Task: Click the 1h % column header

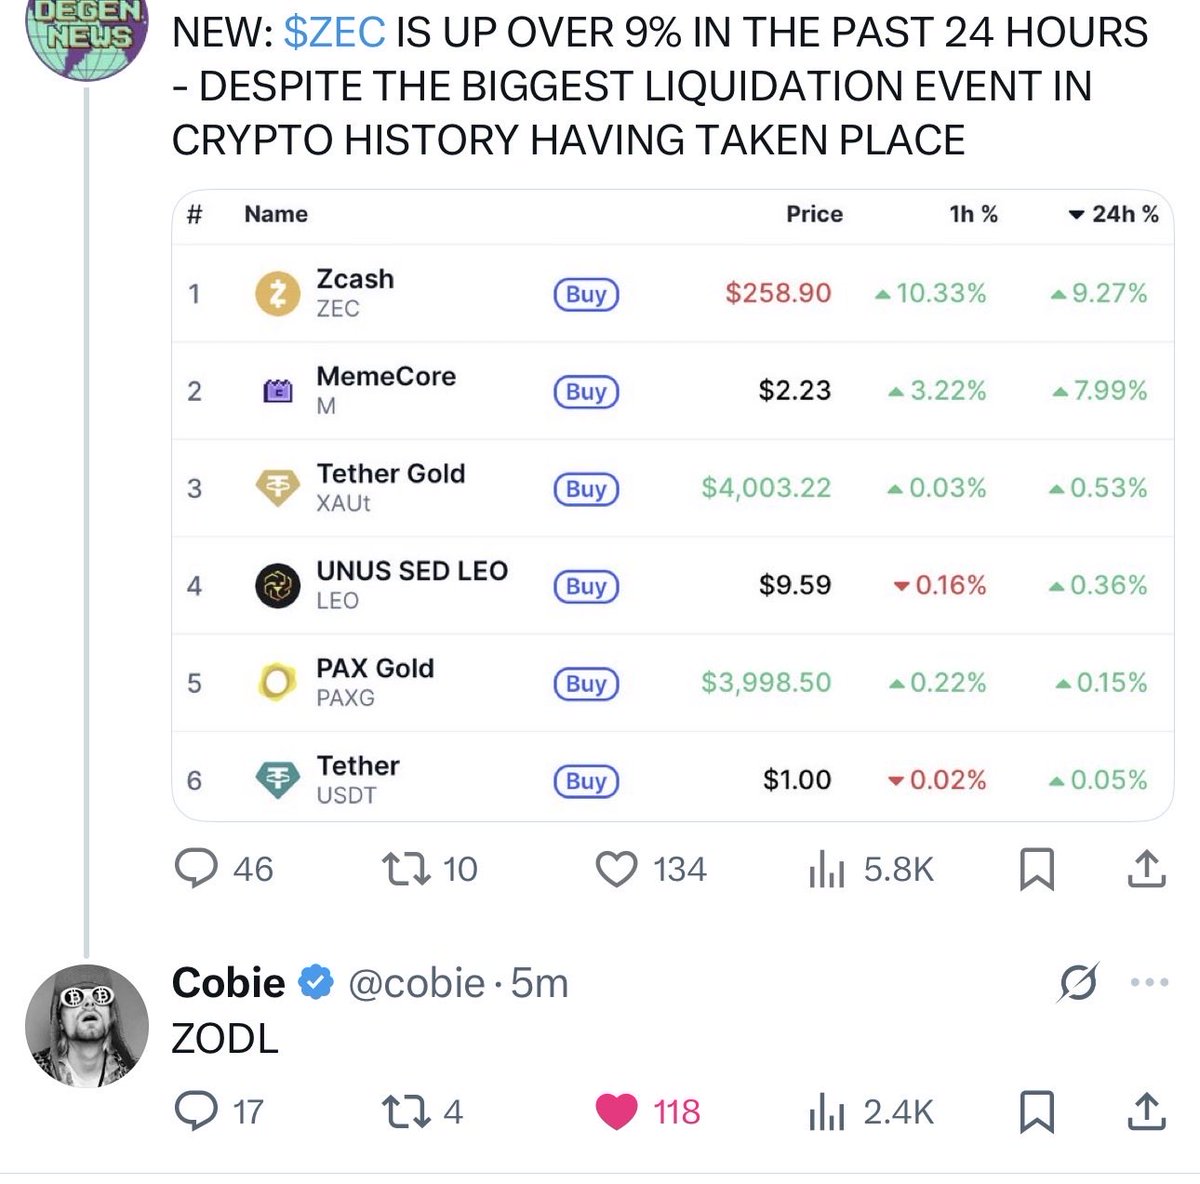Action: click(973, 214)
